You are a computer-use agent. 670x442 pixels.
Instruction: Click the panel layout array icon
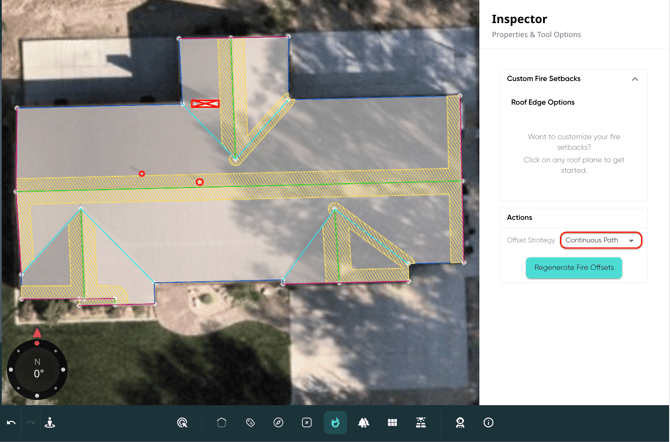421,423
